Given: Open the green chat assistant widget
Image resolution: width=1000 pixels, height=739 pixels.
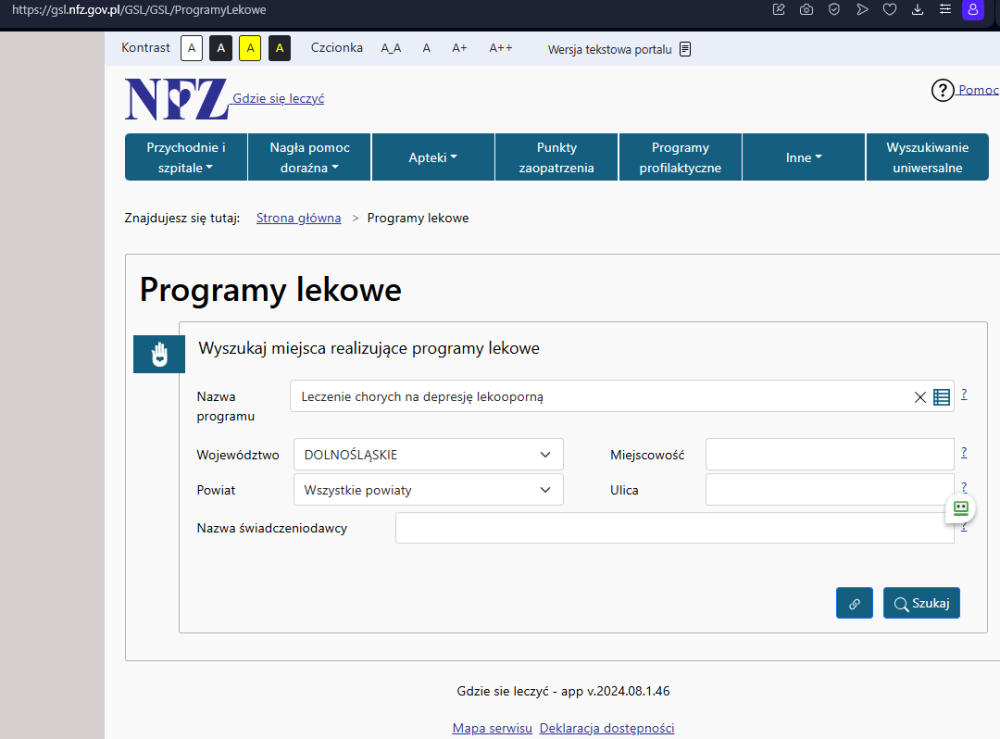Looking at the screenshot, I should click(x=961, y=508).
